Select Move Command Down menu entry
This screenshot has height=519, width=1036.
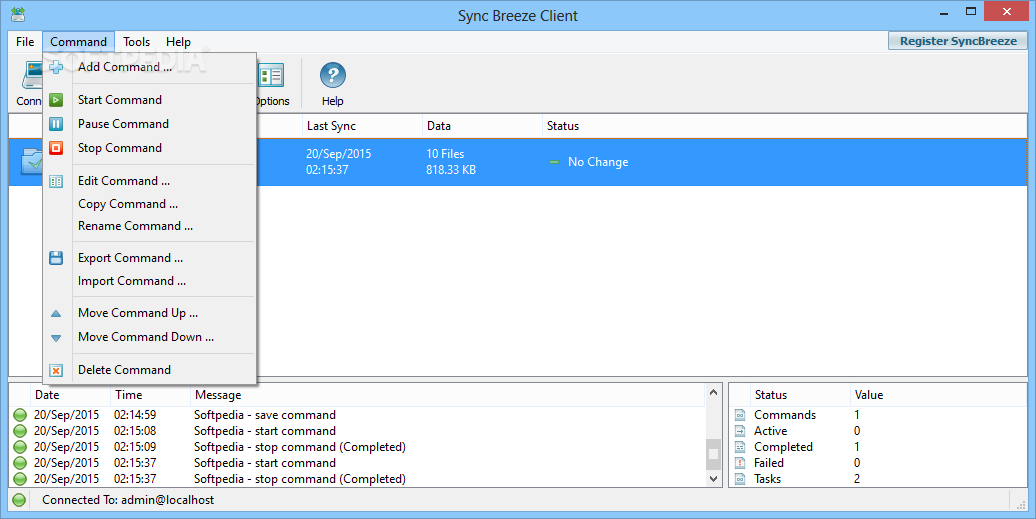tap(149, 337)
